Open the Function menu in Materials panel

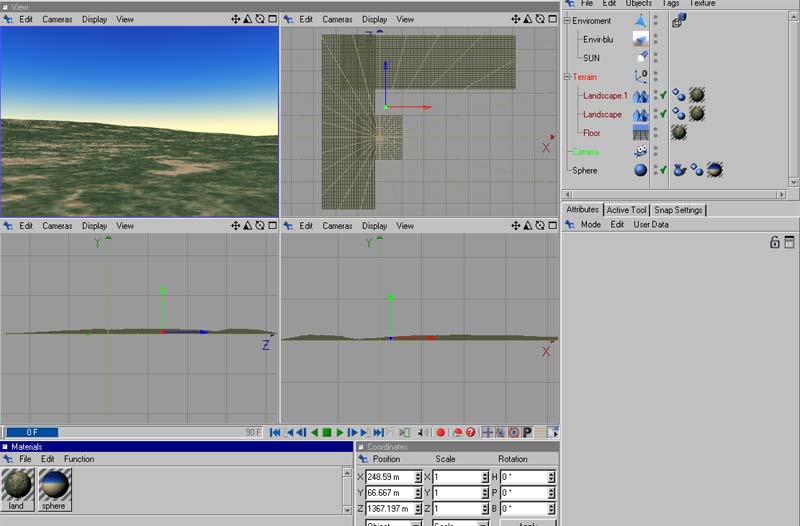[x=78, y=459]
